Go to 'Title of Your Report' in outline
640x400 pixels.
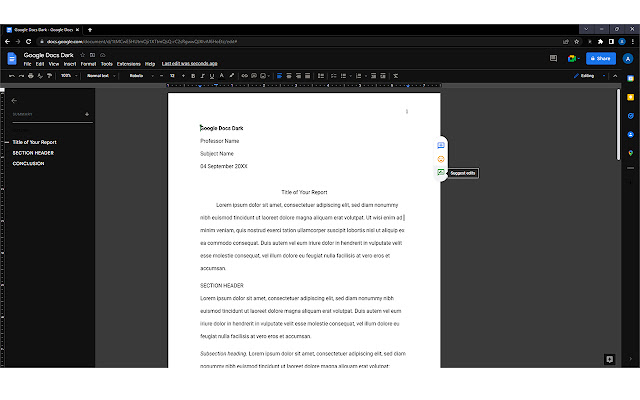pos(35,142)
